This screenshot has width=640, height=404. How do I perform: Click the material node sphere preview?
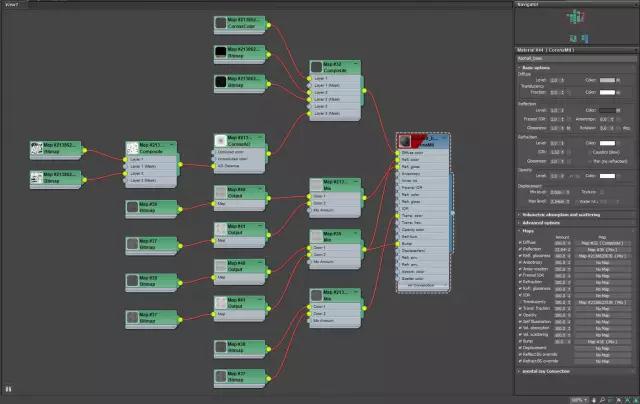(x=404, y=141)
